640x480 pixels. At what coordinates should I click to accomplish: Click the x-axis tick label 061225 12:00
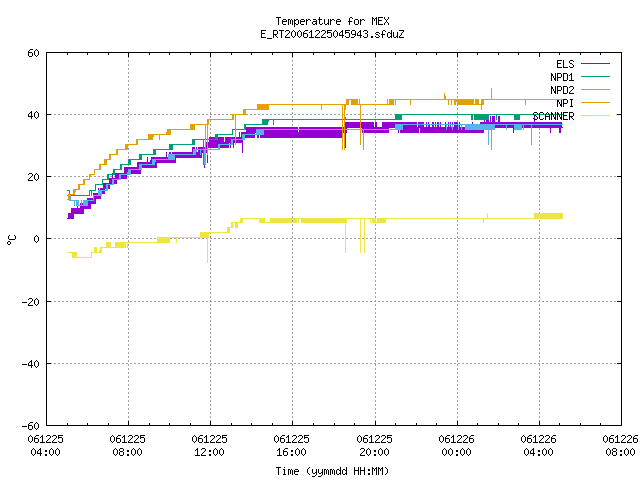[209, 446]
